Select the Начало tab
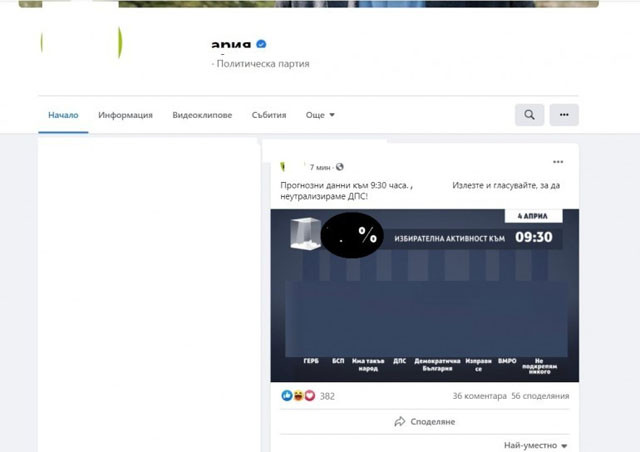Image resolution: width=640 pixels, height=452 pixels. tap(63, 115)
